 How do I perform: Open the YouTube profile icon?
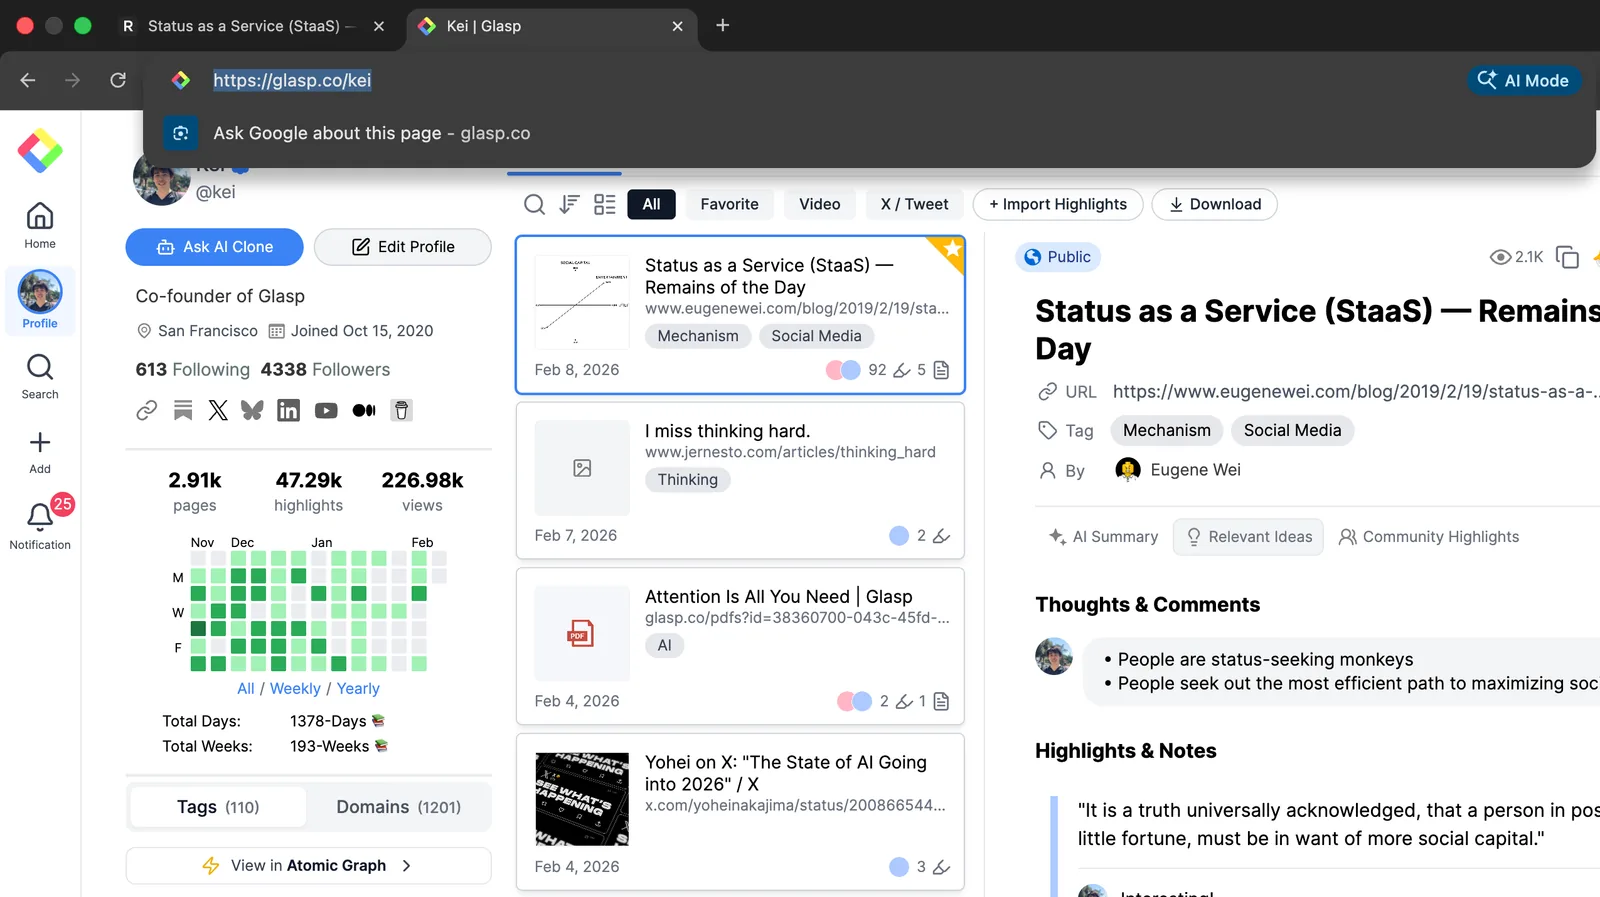pos(326,410)
